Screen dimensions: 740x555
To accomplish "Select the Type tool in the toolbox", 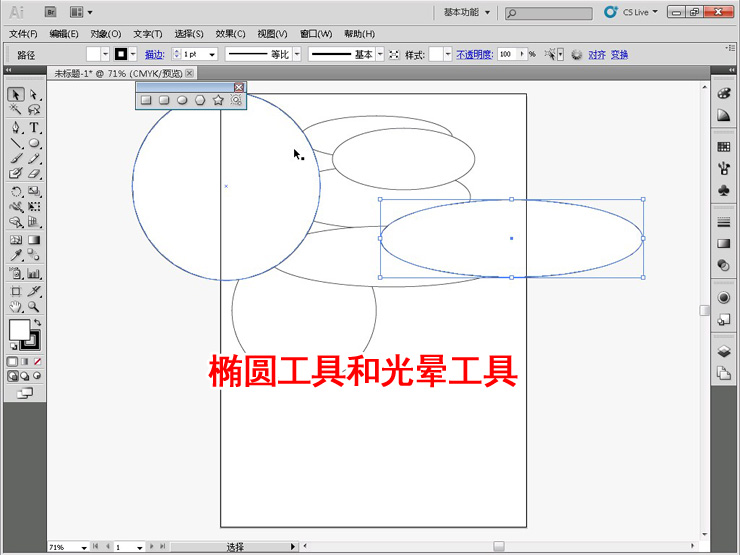I will (34, 128).
